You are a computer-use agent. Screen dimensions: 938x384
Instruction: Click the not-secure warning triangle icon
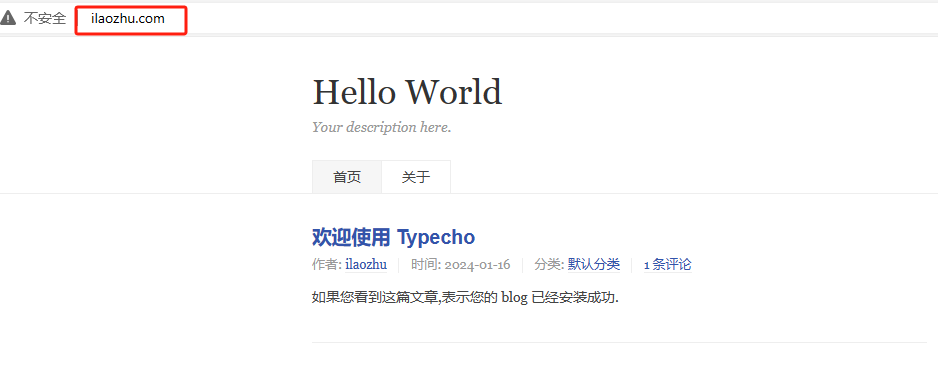click(8, 18)
